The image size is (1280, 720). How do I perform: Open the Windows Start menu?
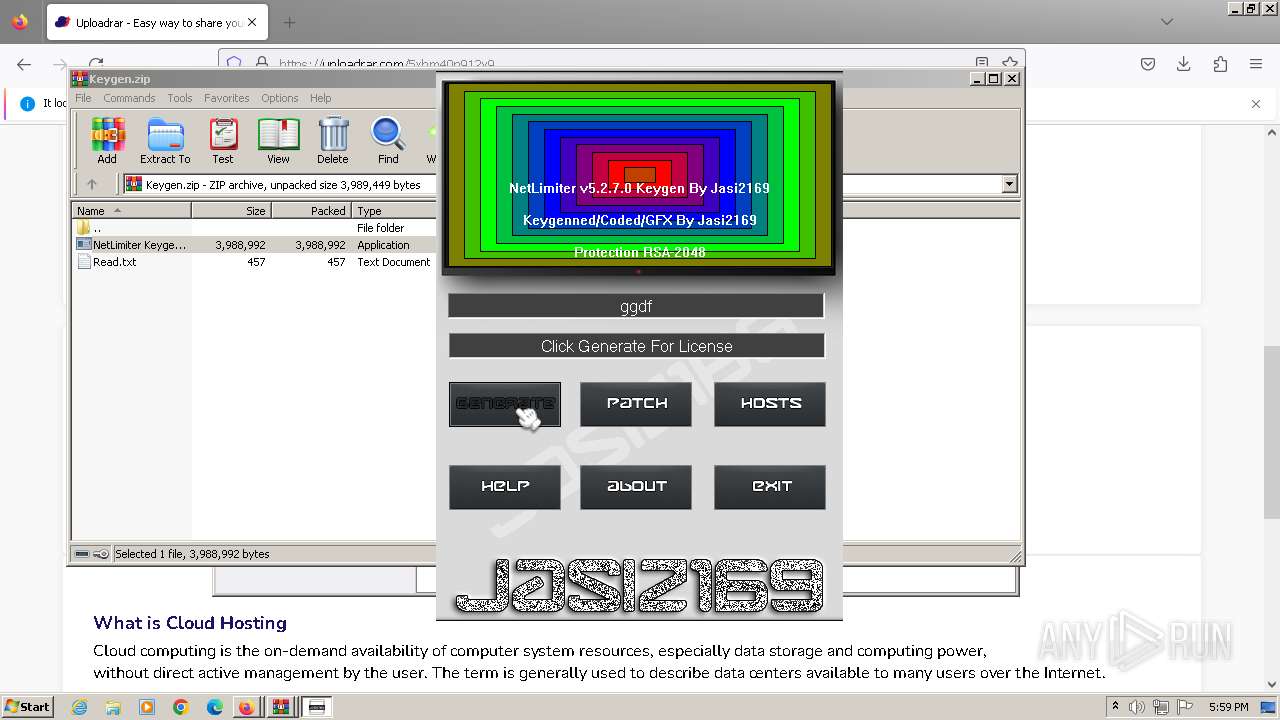(27, 707)
